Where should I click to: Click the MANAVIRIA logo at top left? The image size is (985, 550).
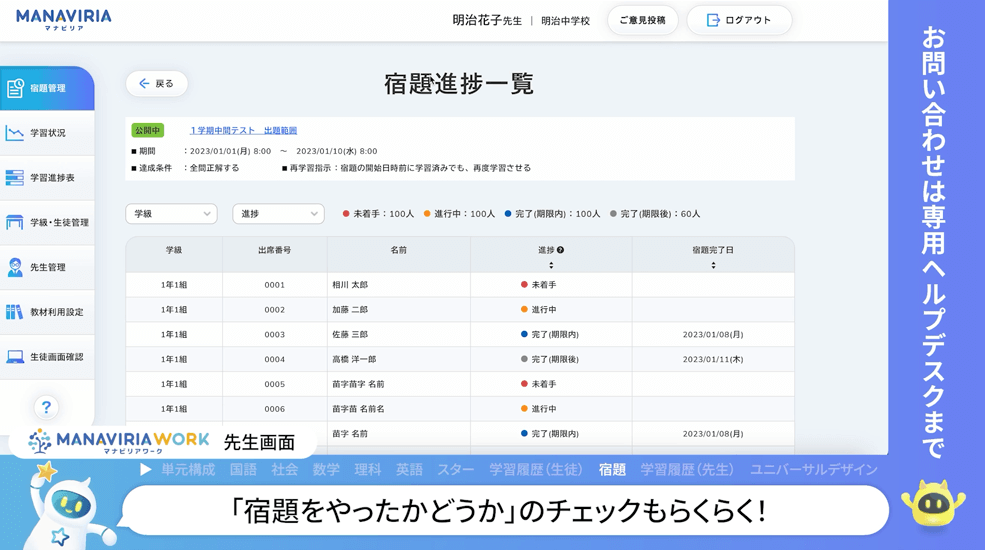(64, 20)
